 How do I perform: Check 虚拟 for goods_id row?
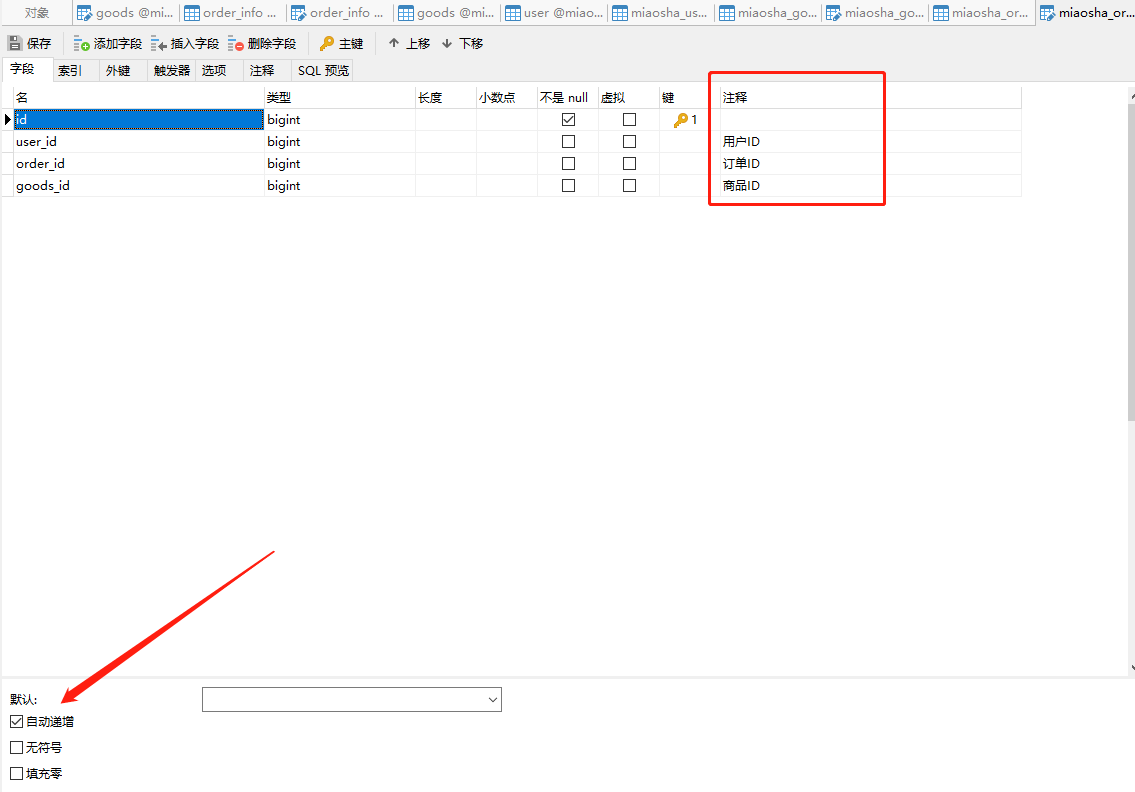point(629,185)
